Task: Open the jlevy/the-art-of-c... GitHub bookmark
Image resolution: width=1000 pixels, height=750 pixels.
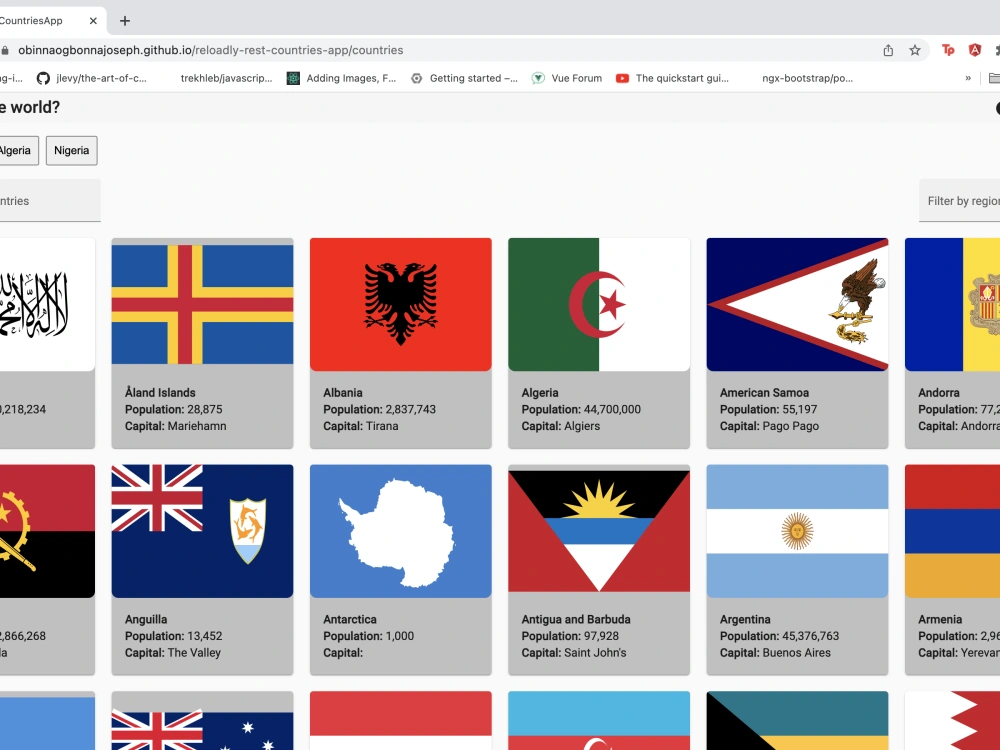Action: 92,78
